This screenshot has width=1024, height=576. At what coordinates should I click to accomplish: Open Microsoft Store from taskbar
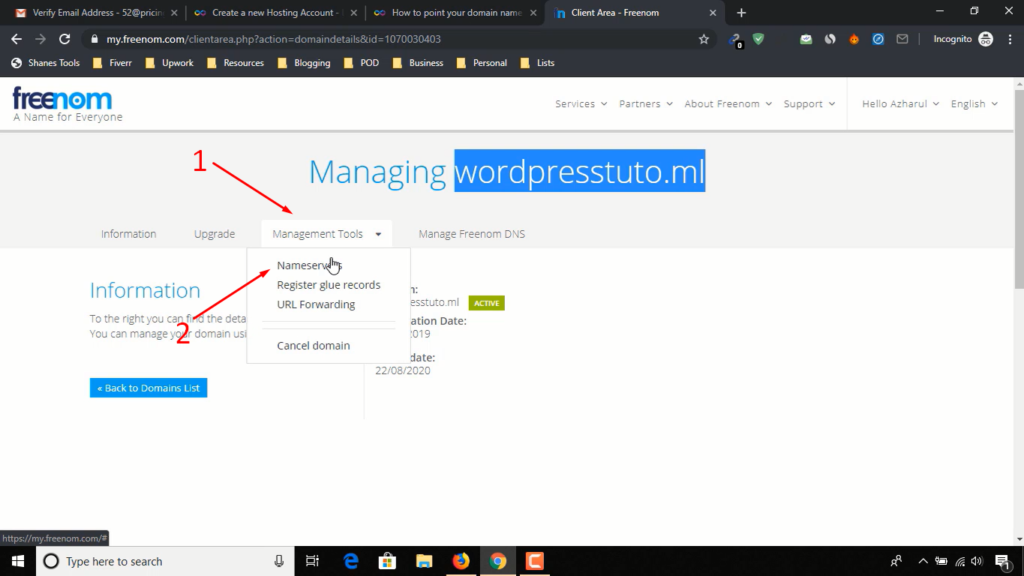coord(387,561)
